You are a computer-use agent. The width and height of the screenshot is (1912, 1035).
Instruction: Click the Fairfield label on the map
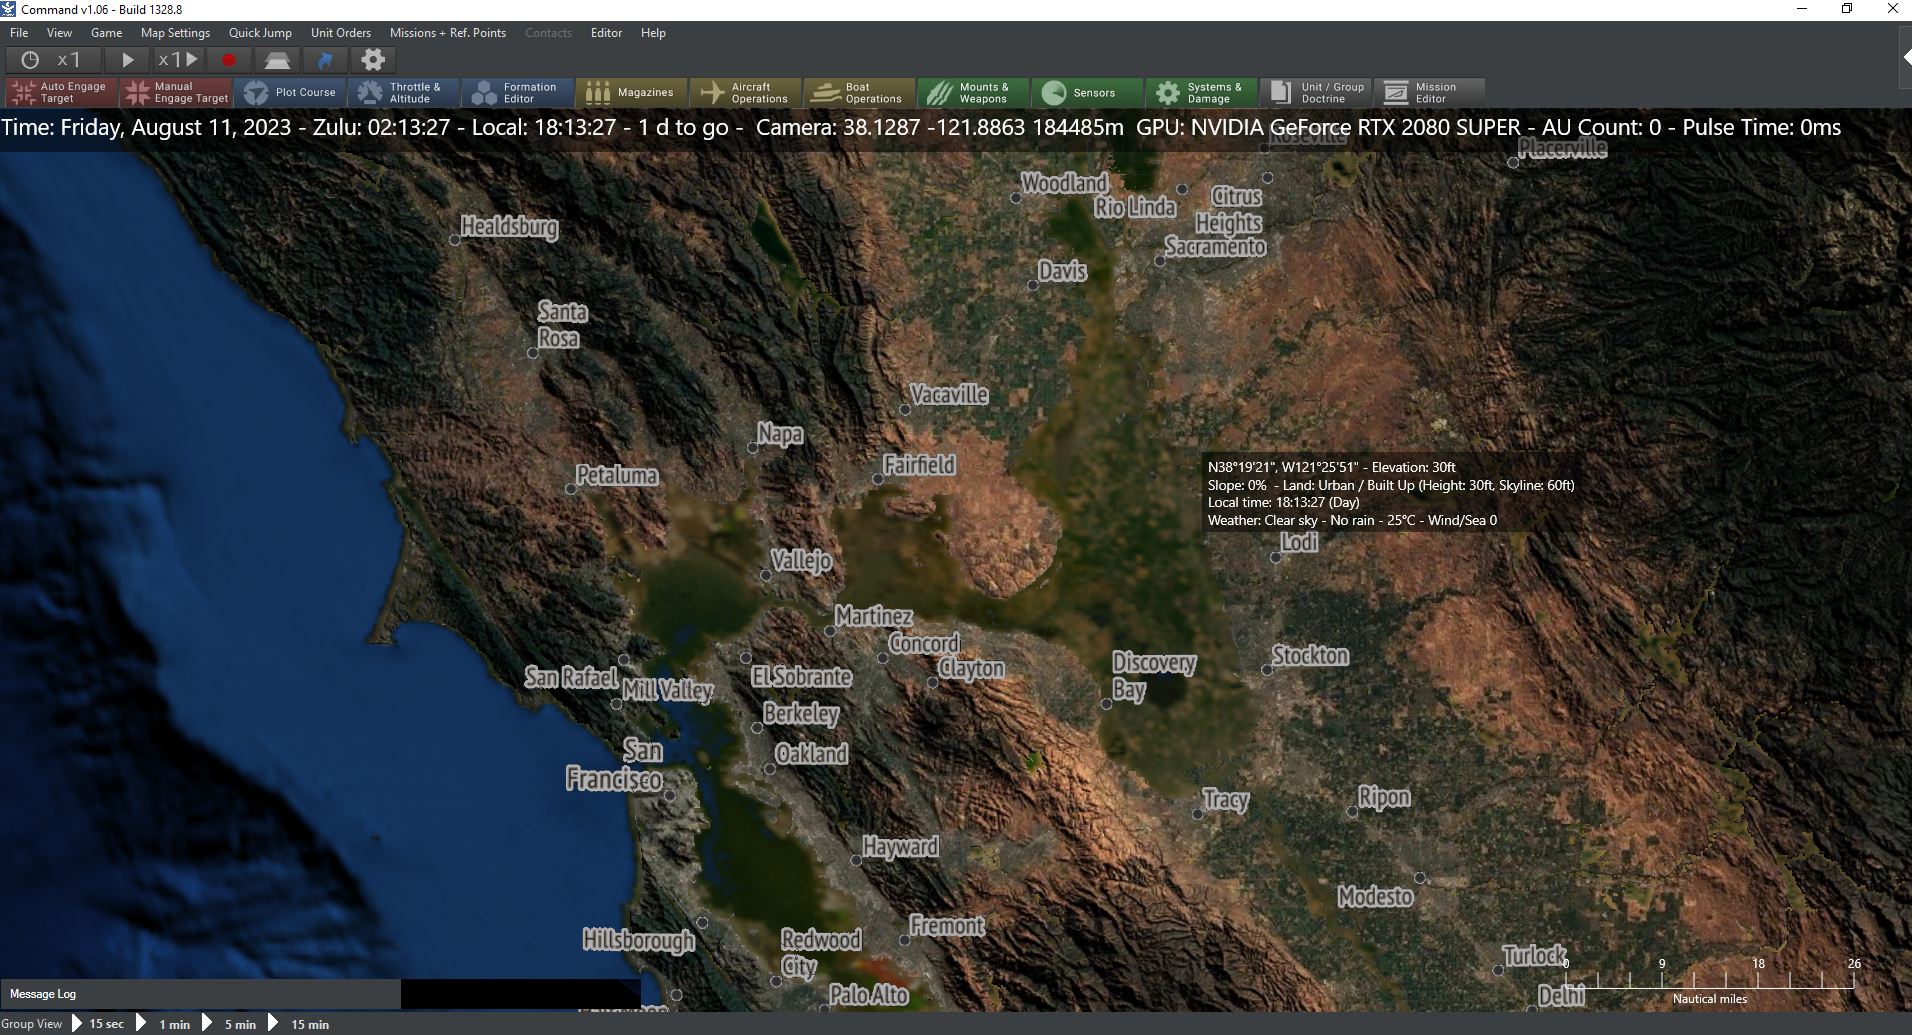920,465
